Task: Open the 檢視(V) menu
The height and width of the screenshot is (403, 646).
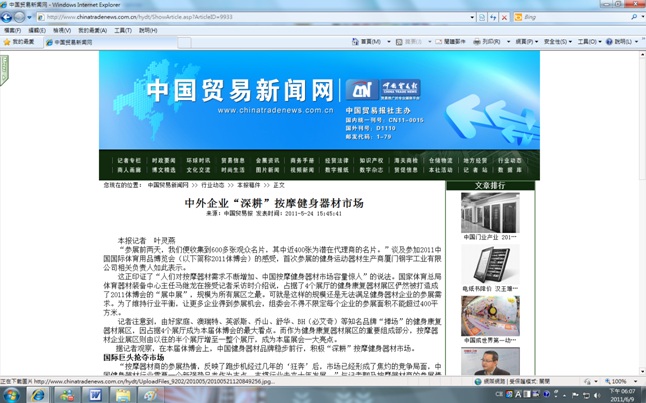Action: (62, 30)
